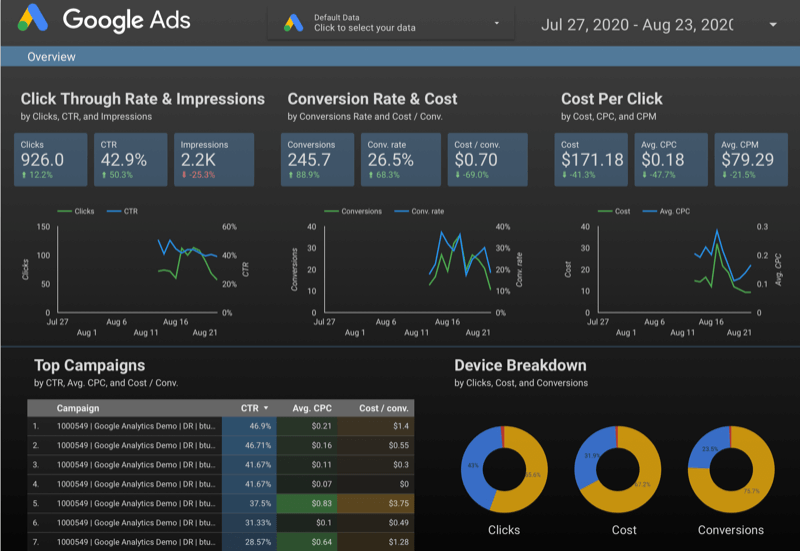Click the Conv. rate 26.5% scorecard
The height and width of the screenshot is (551, 800).
[x=401, y=160]
